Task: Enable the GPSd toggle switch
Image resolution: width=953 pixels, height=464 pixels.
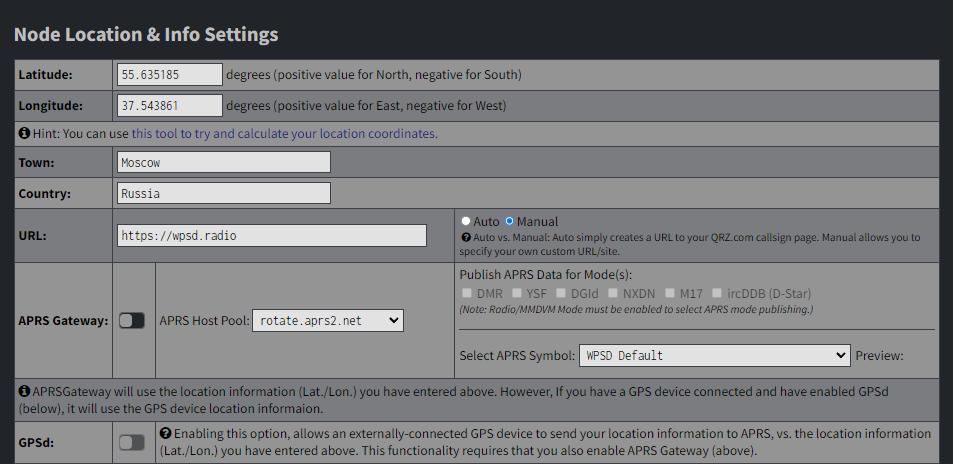Action: pyautogui.click(x=132, y=442)
